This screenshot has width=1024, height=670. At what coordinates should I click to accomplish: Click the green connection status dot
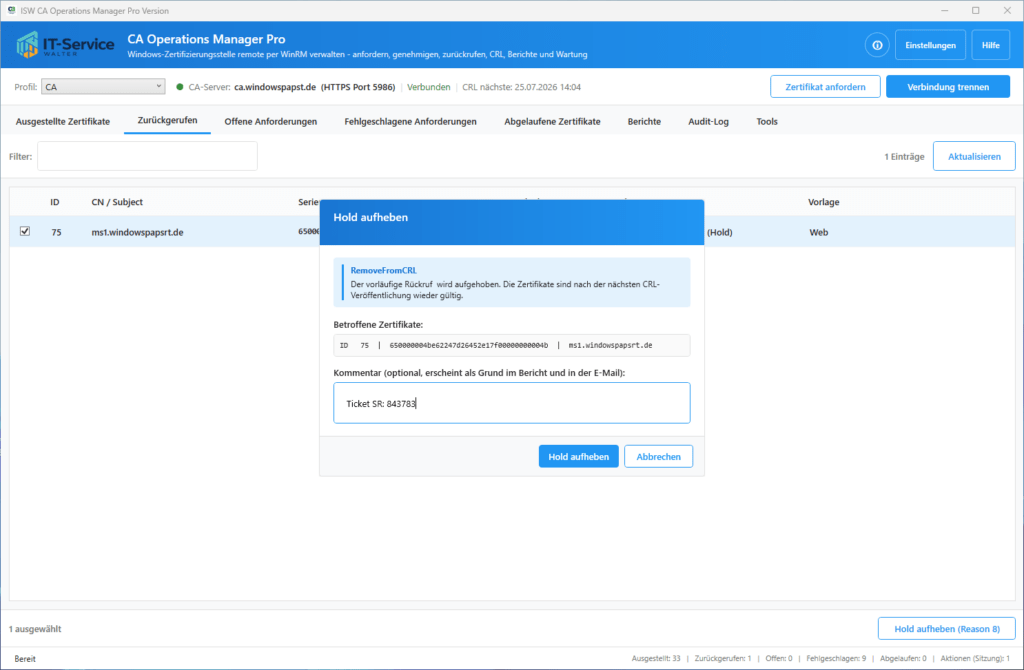point(180,87)
